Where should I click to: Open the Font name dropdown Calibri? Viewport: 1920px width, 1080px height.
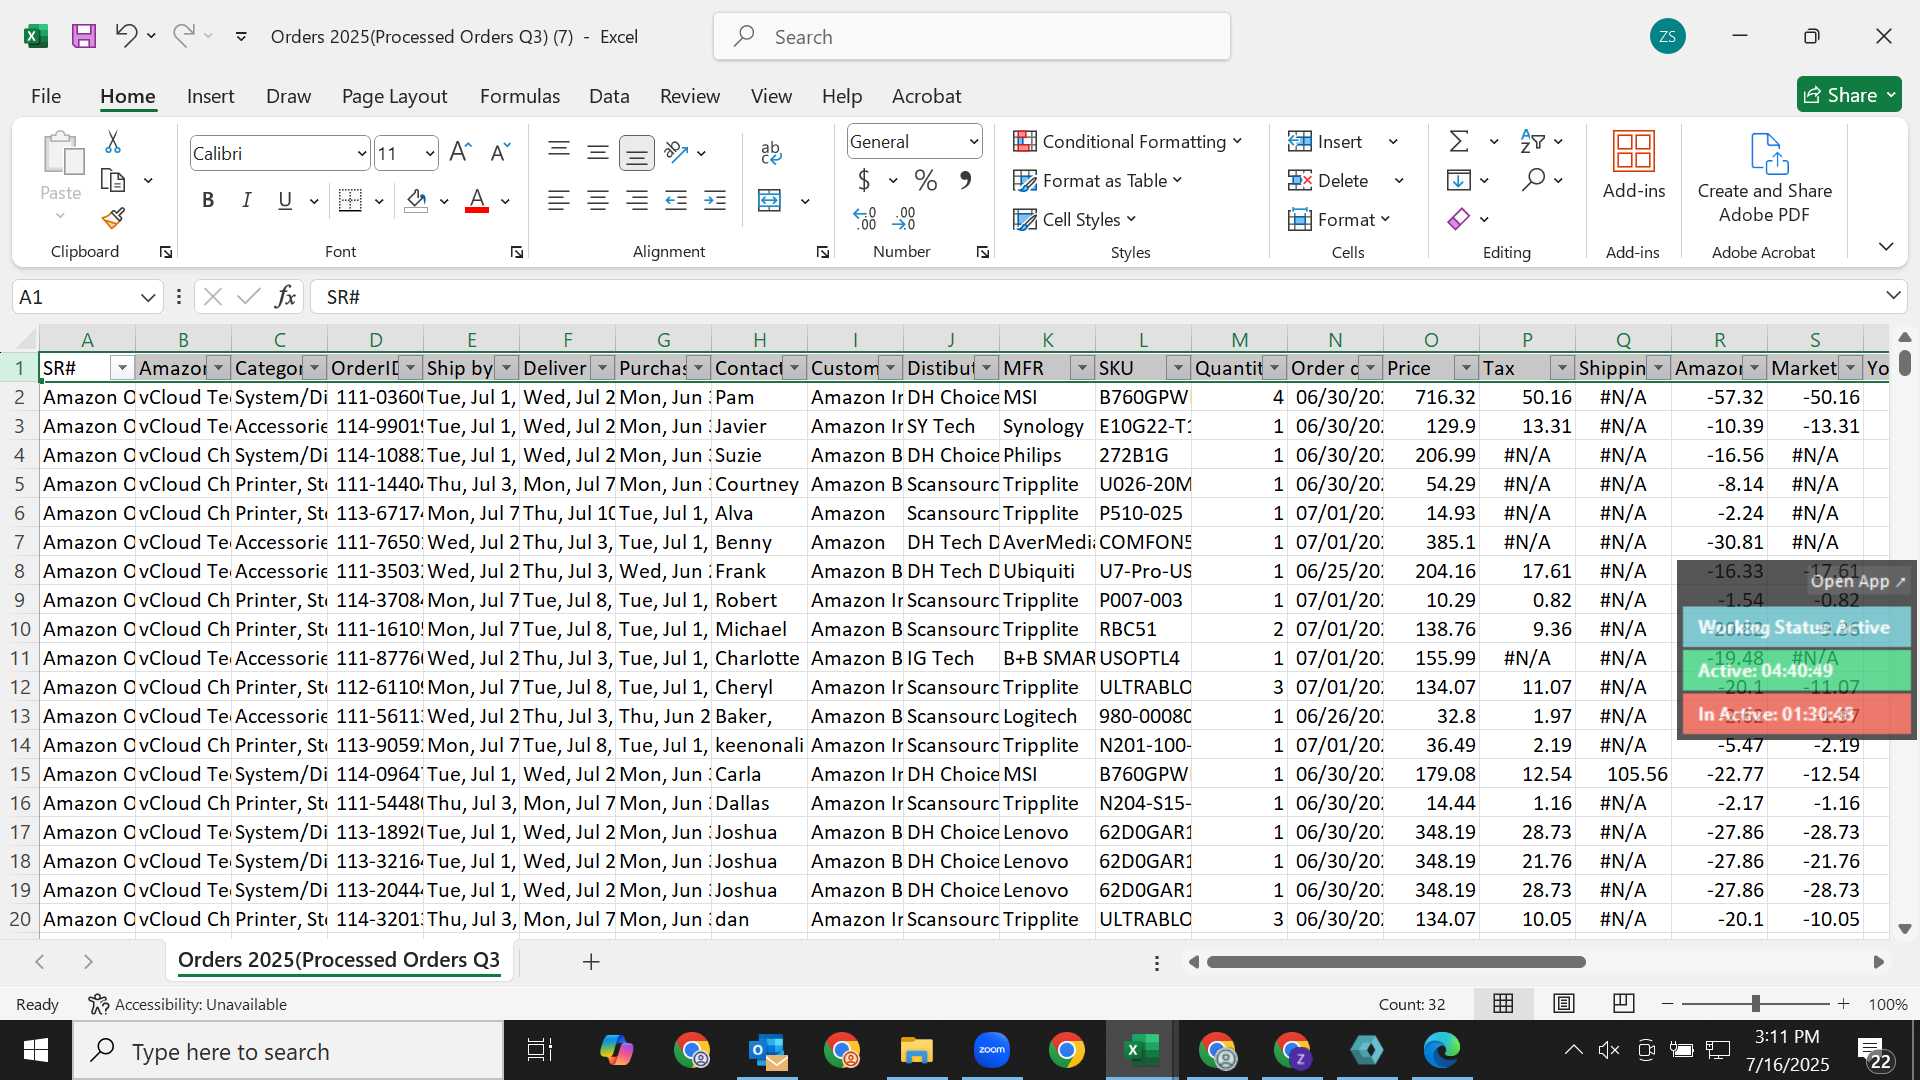361,153
